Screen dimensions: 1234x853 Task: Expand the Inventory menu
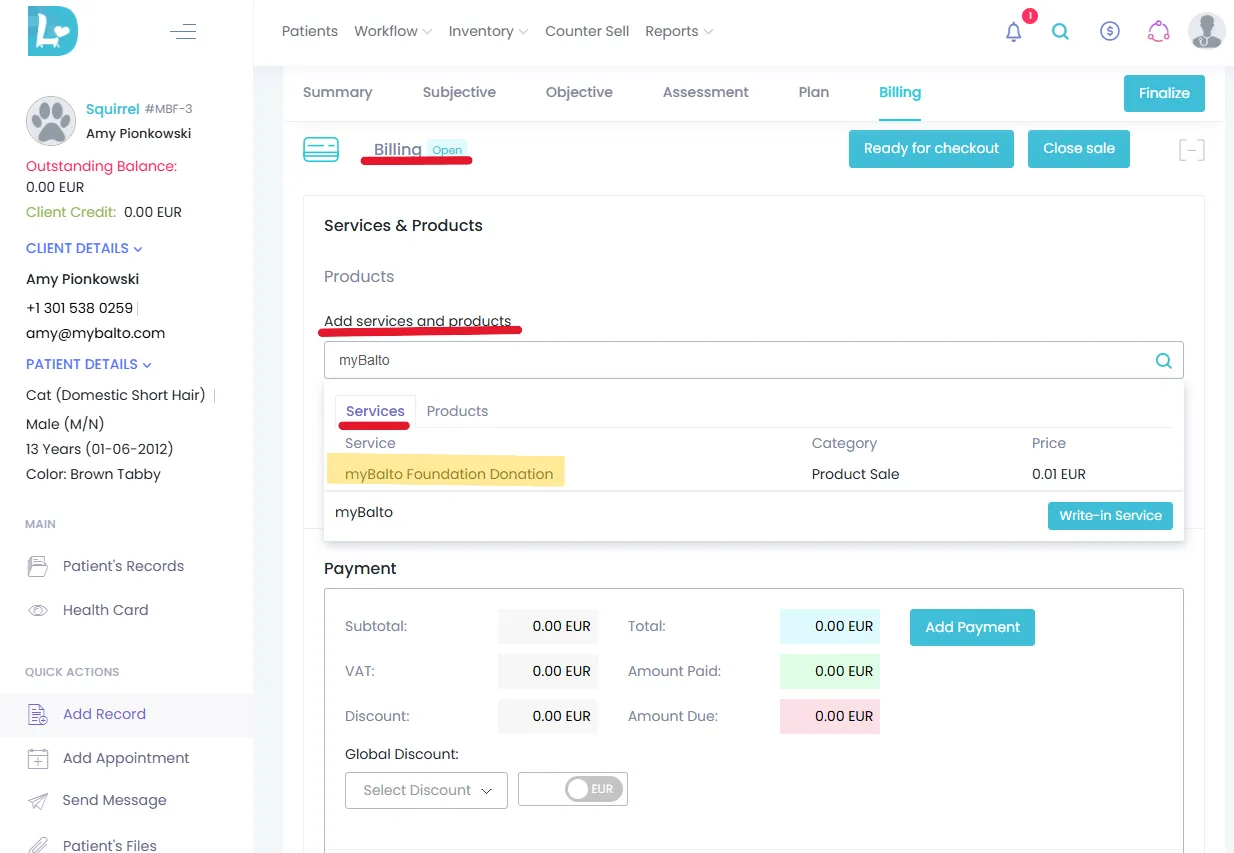pyautogui.click(x=488, y=31)
